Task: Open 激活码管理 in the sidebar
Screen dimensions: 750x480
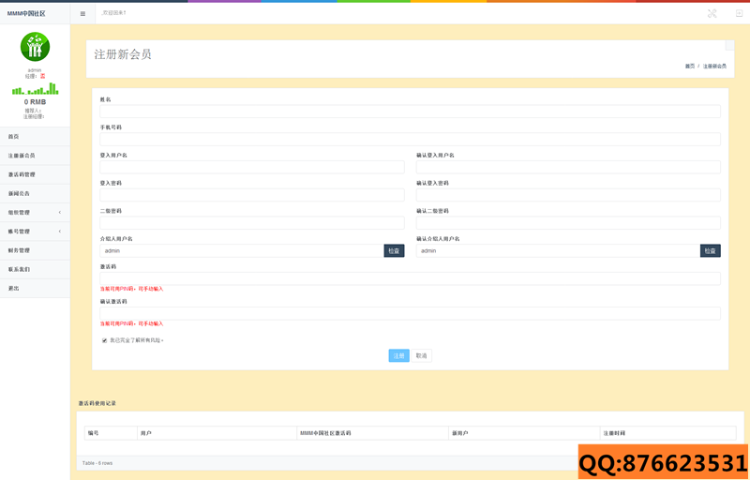Action: pos(35,175)
